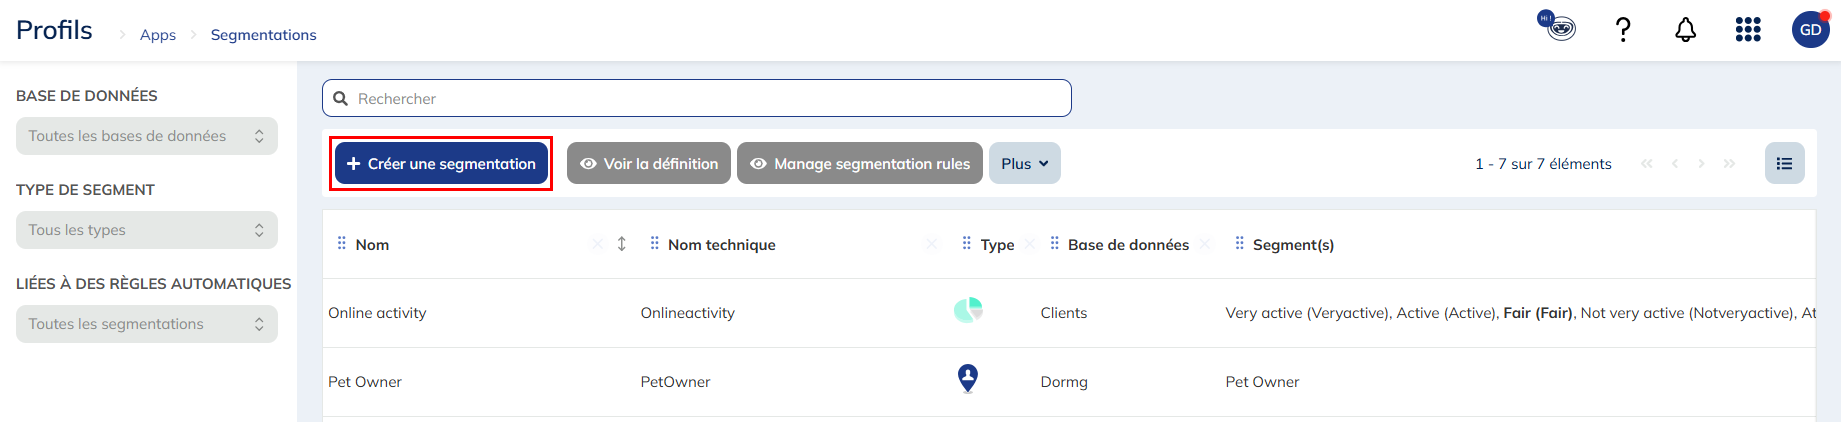This screenshot has height=422, width=1841.
Task: Click the mascot assistant icon
Action: click(x=1557, y=26)
